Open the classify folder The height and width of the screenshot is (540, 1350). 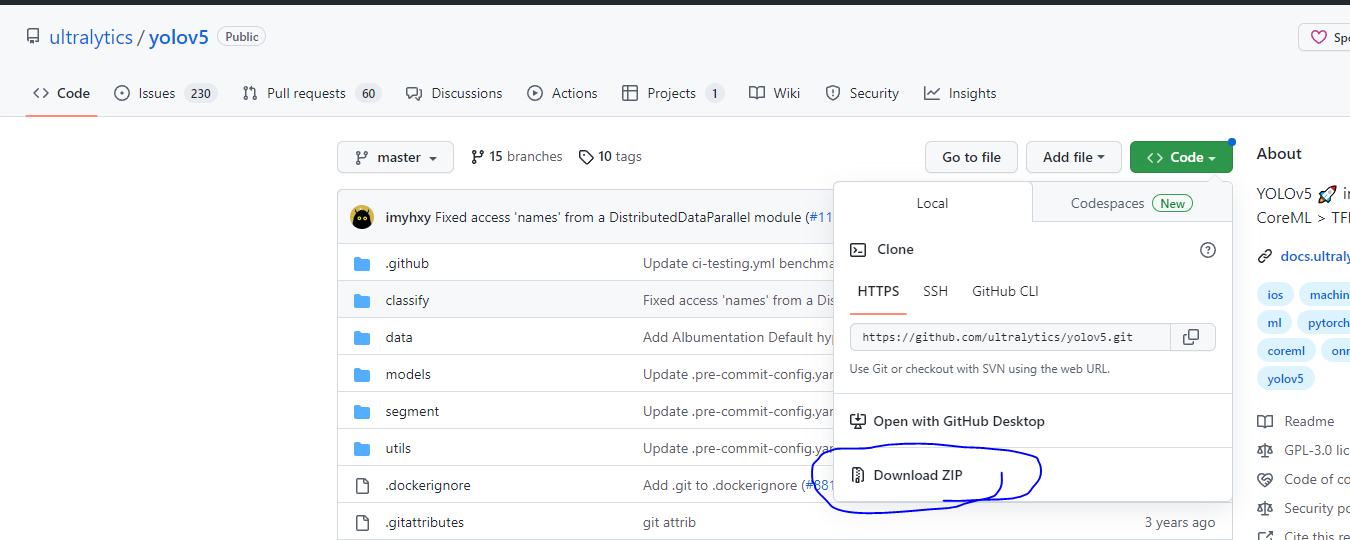407,300
